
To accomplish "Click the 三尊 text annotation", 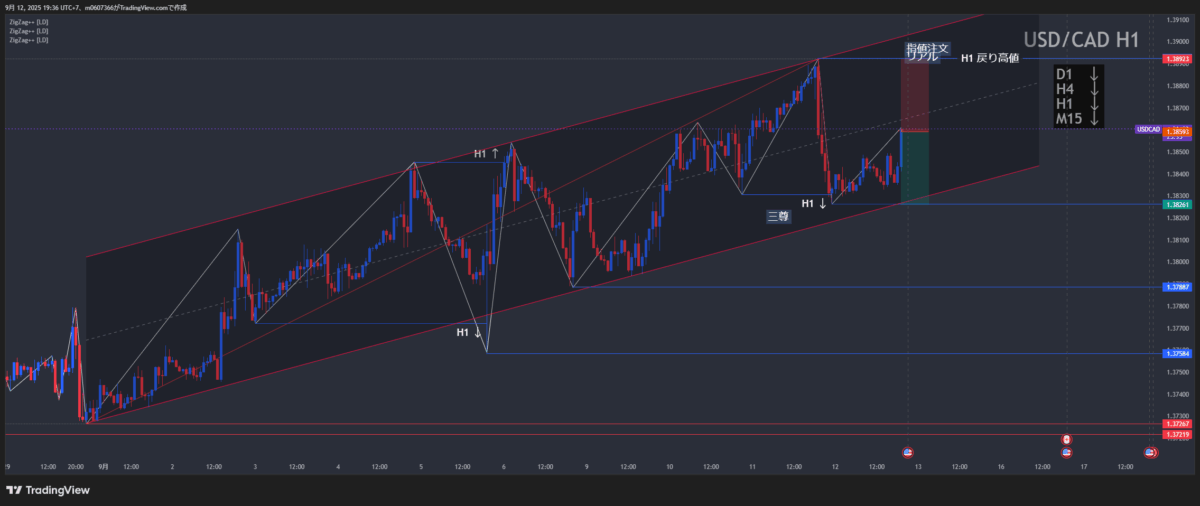I will 777,215.
